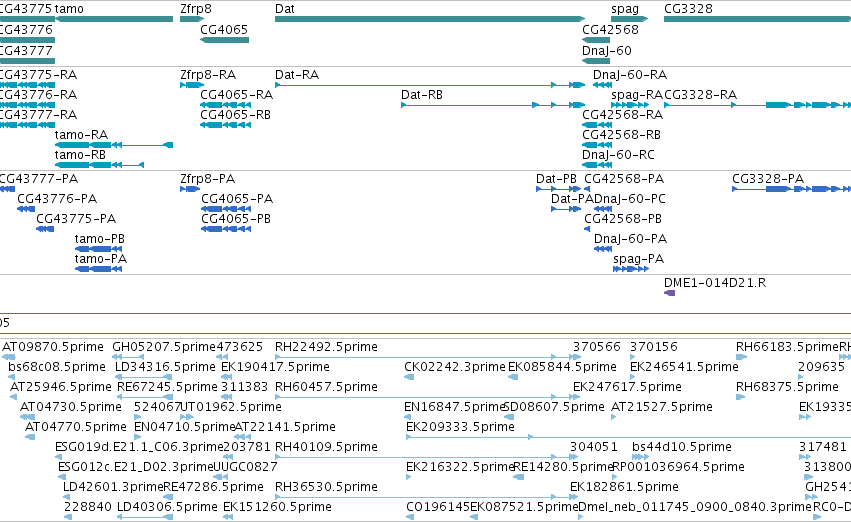Select the 'Zfrp8-PA' protein label
The width and height of the screenshot is (851, 522).
click(207, 179)
